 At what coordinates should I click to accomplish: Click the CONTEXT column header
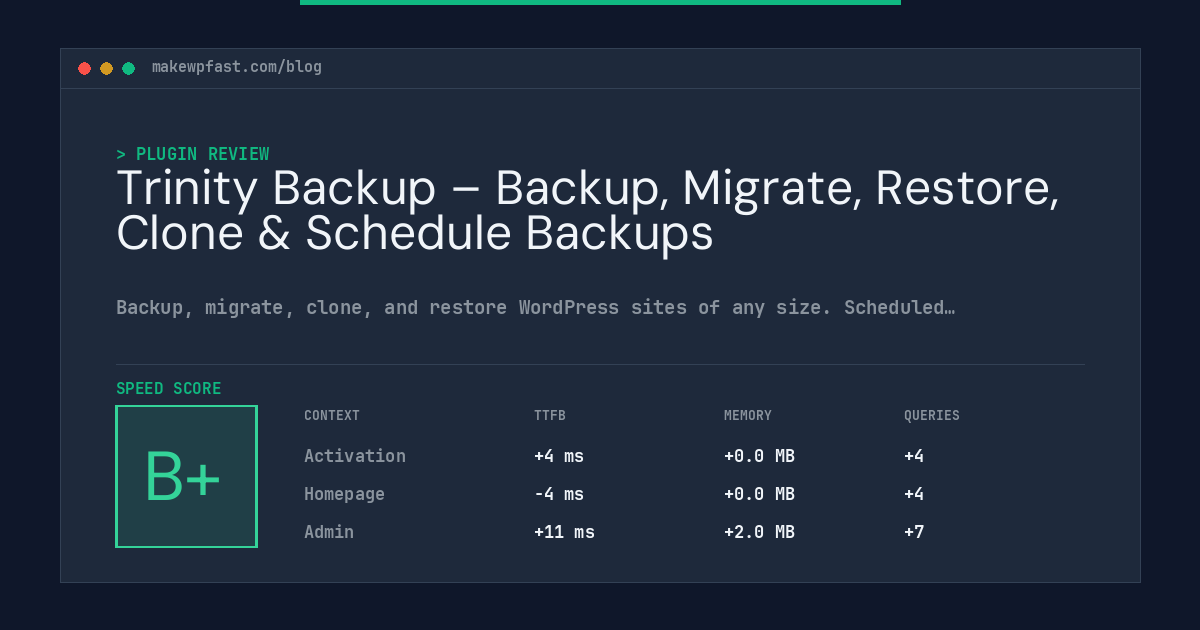point(332,415)
